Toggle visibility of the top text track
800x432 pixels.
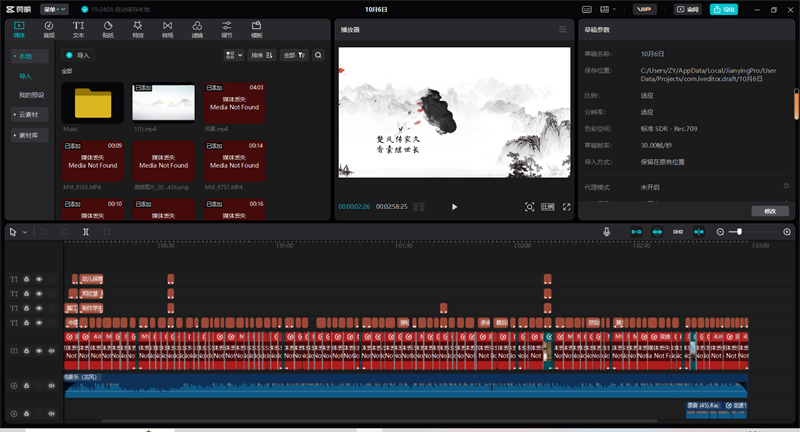pyautogui.click(x=39, y=279)
